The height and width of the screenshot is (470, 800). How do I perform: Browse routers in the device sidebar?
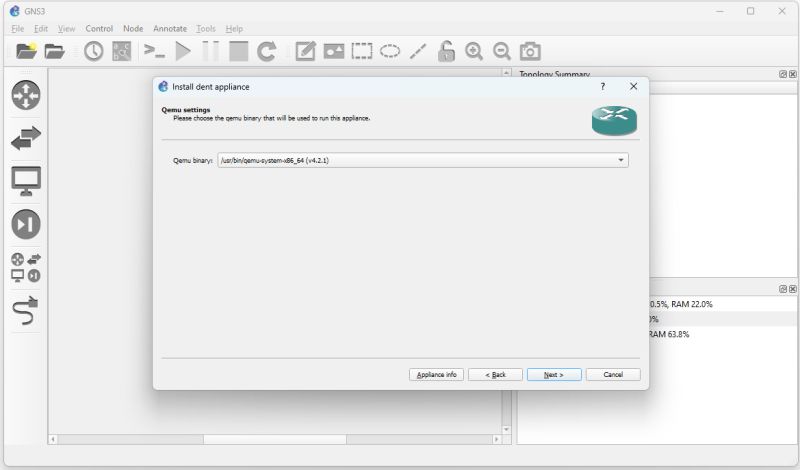26,95
